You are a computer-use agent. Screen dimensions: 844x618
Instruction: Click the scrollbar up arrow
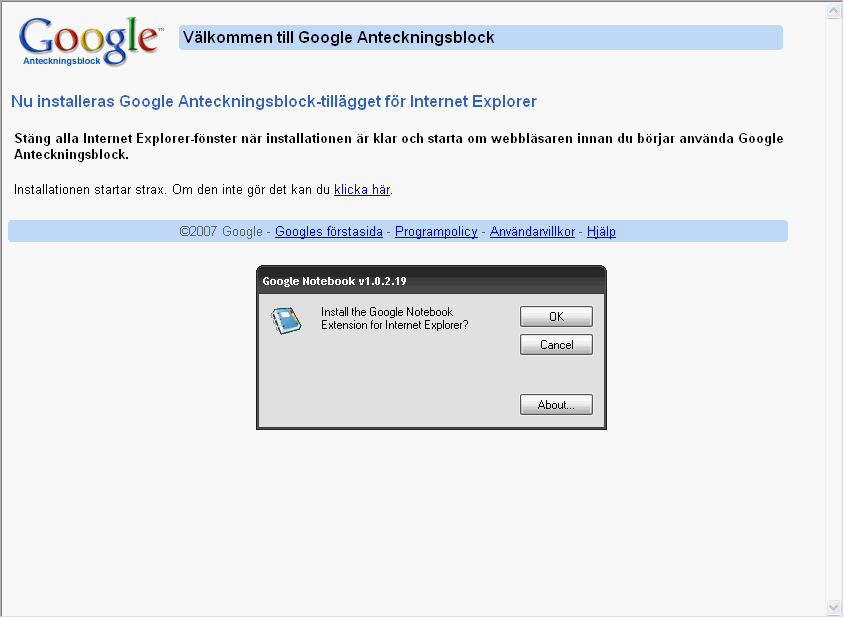click(x=834, y=11)
